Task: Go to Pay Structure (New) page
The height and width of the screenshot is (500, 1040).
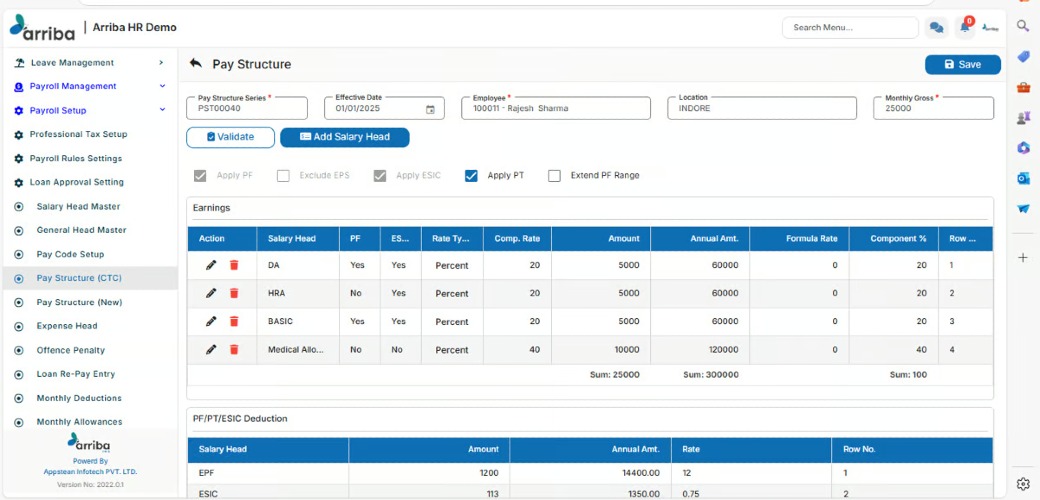Action: point(79,302)
